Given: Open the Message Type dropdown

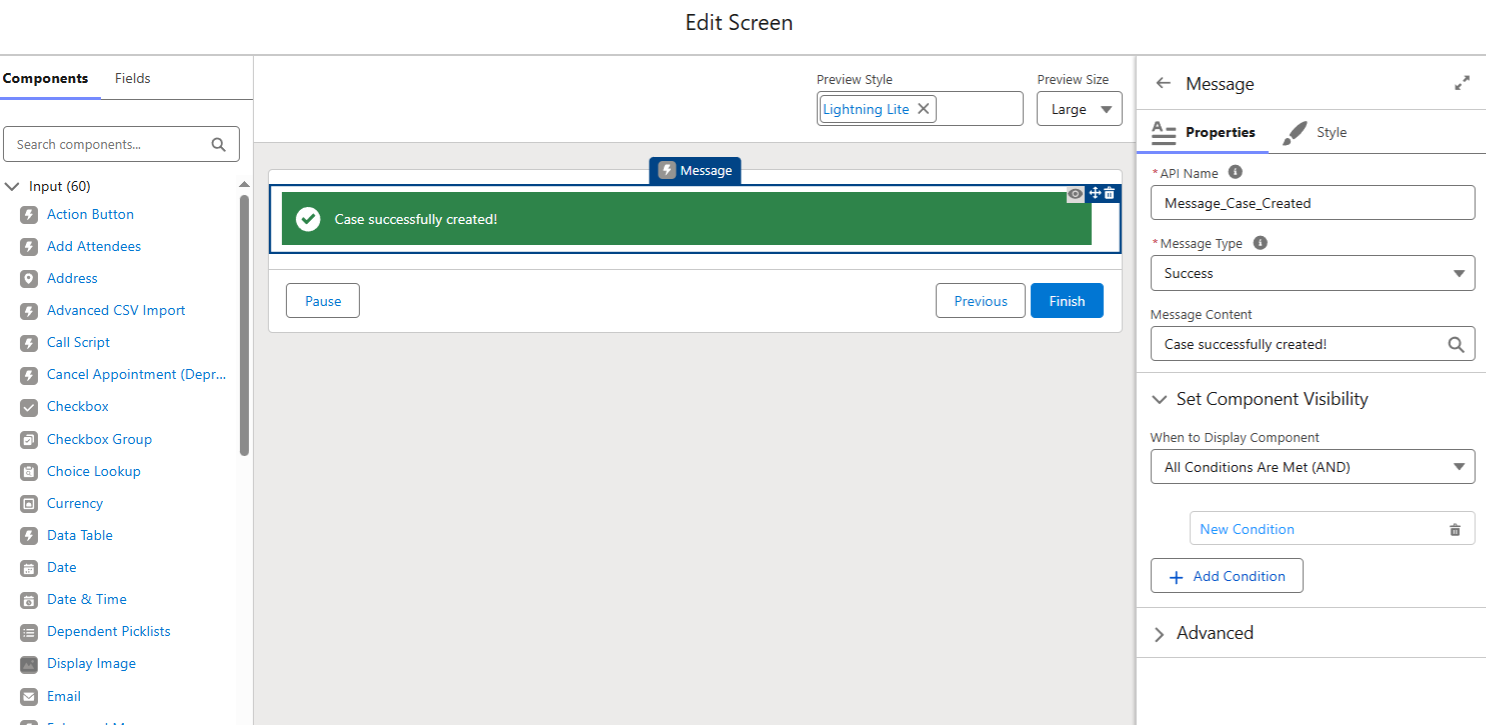Looking at the screenshot, I should pos(1312,273).
